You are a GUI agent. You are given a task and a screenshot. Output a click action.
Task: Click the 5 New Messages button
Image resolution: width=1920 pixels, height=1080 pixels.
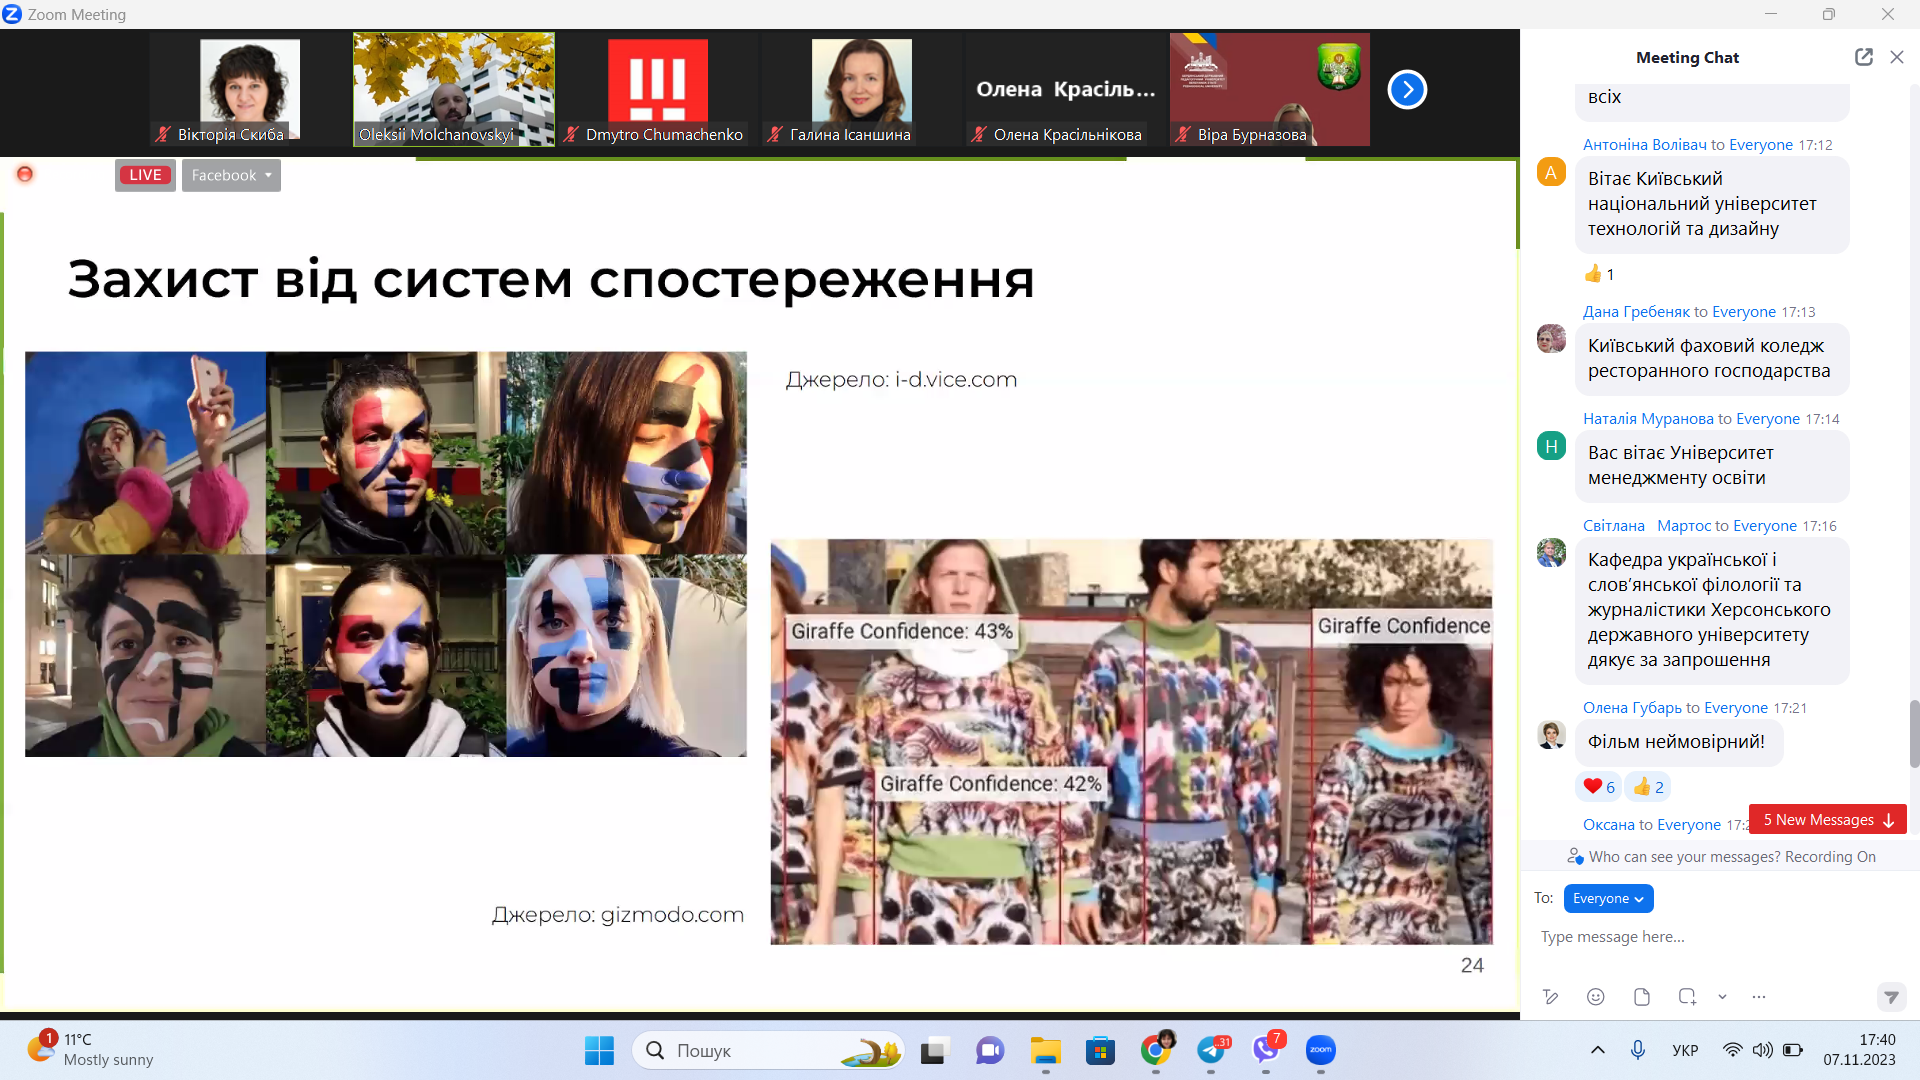tap(1827, 819)
